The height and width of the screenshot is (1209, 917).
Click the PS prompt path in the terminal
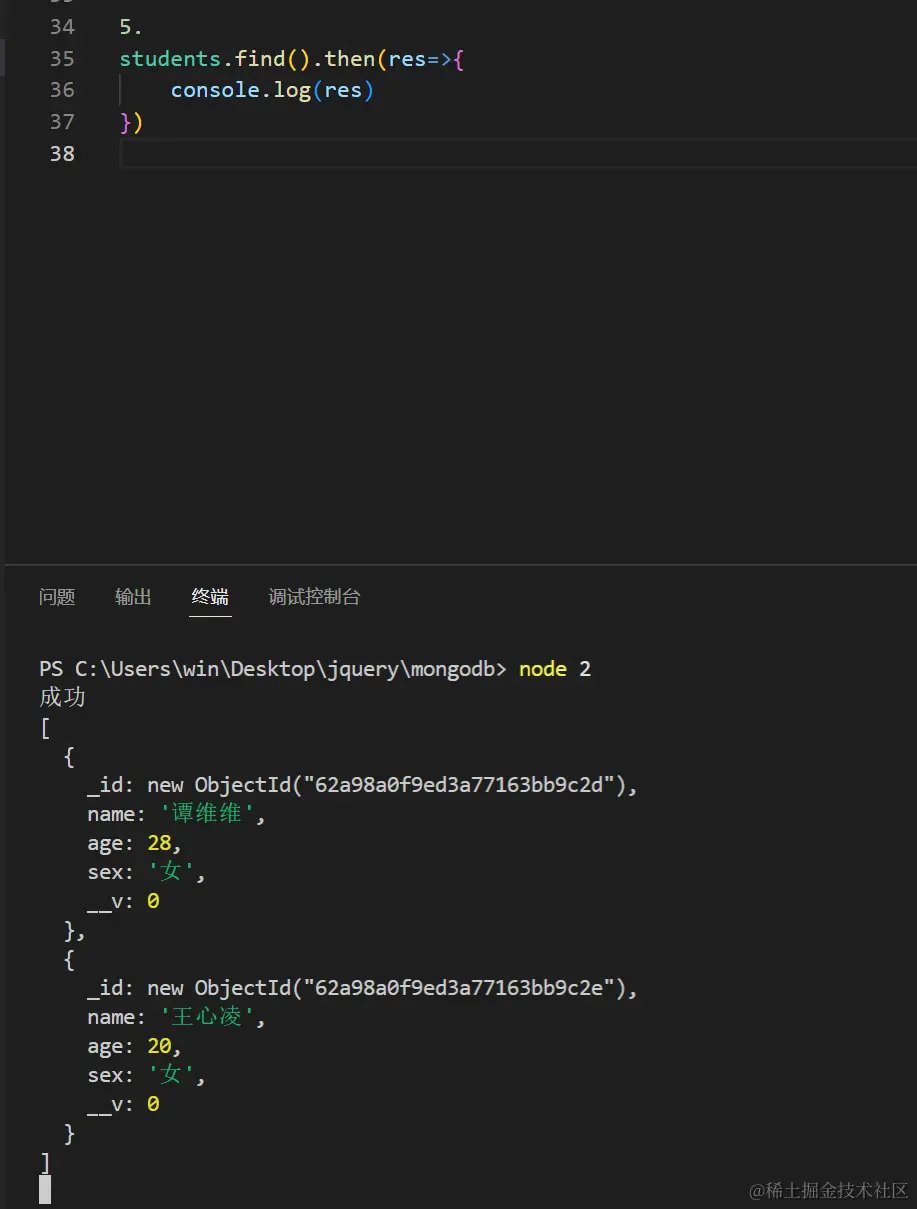(x=270, y=669)
